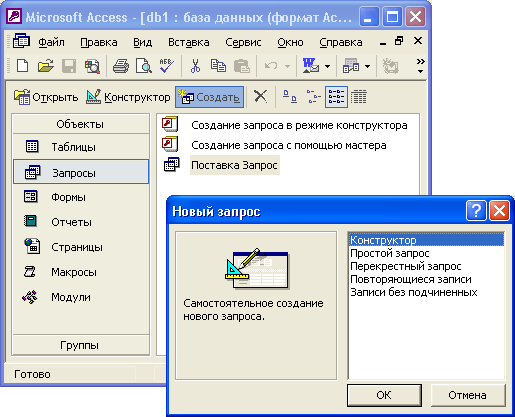Open the Файл menu
515x417 pixels.
click(x=51, y=42)
